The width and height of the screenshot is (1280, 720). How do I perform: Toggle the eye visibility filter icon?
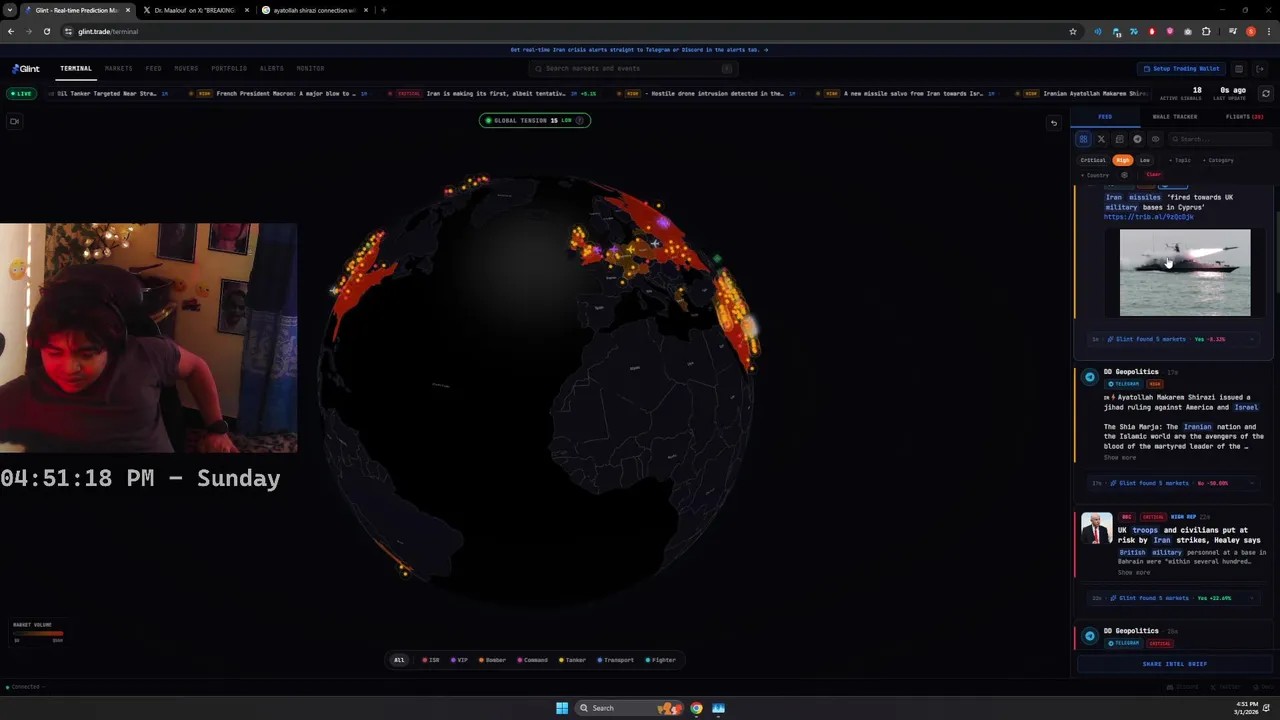1155,139
